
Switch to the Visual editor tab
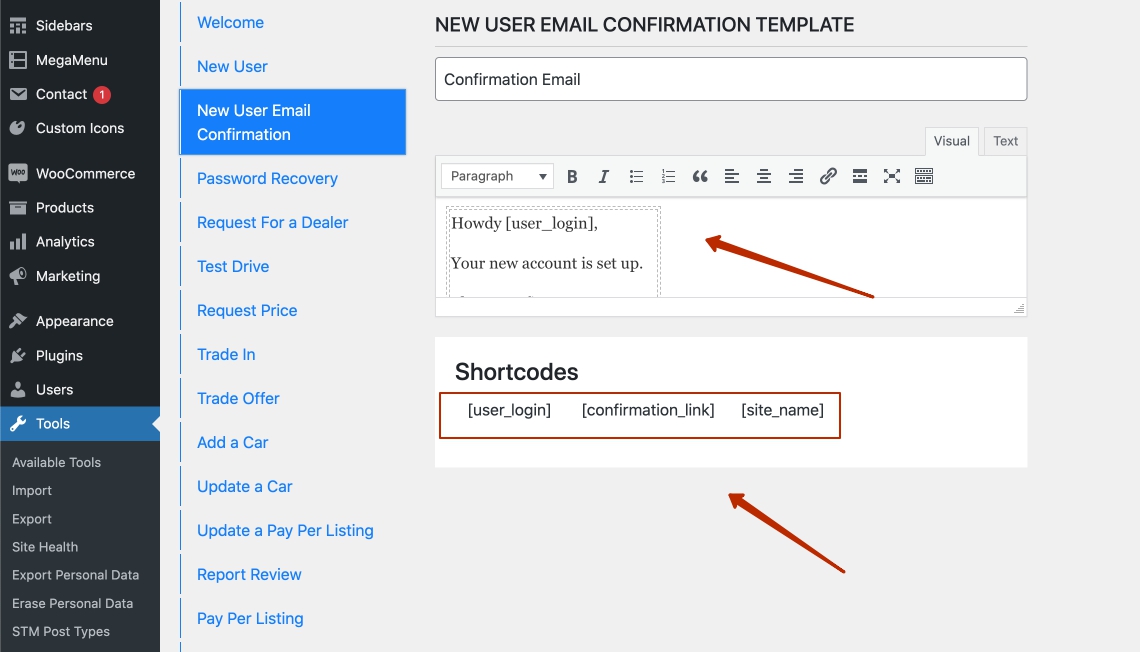coord(951,141)
